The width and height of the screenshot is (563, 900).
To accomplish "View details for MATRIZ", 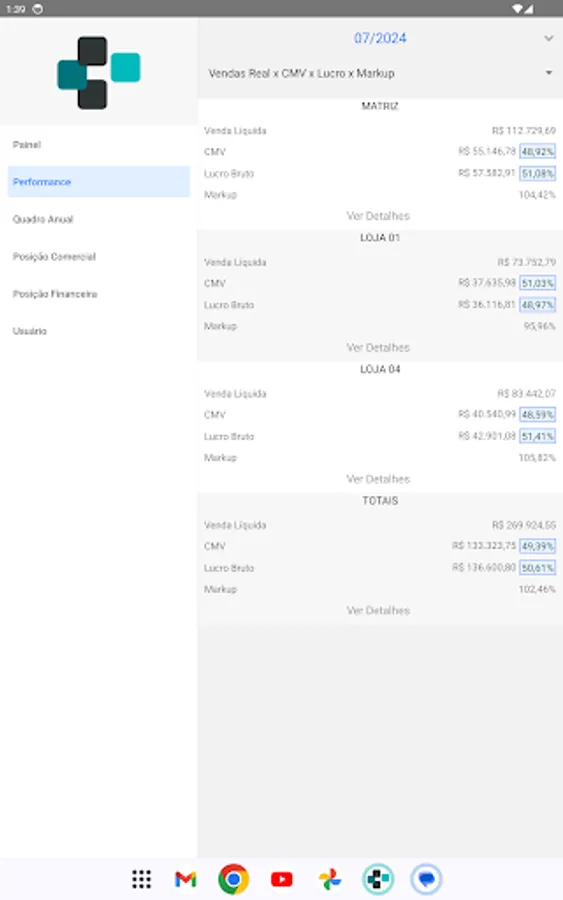I will 378,216.
